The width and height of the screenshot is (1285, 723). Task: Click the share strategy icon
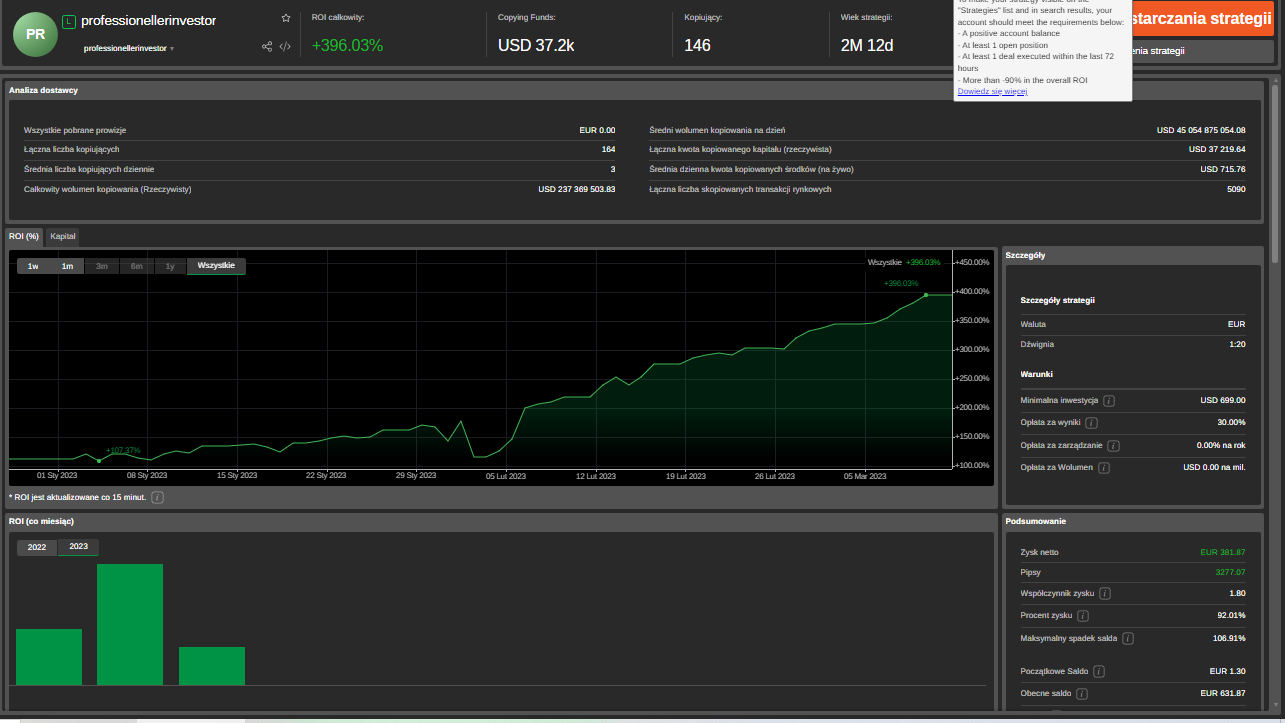pos(267,46)
